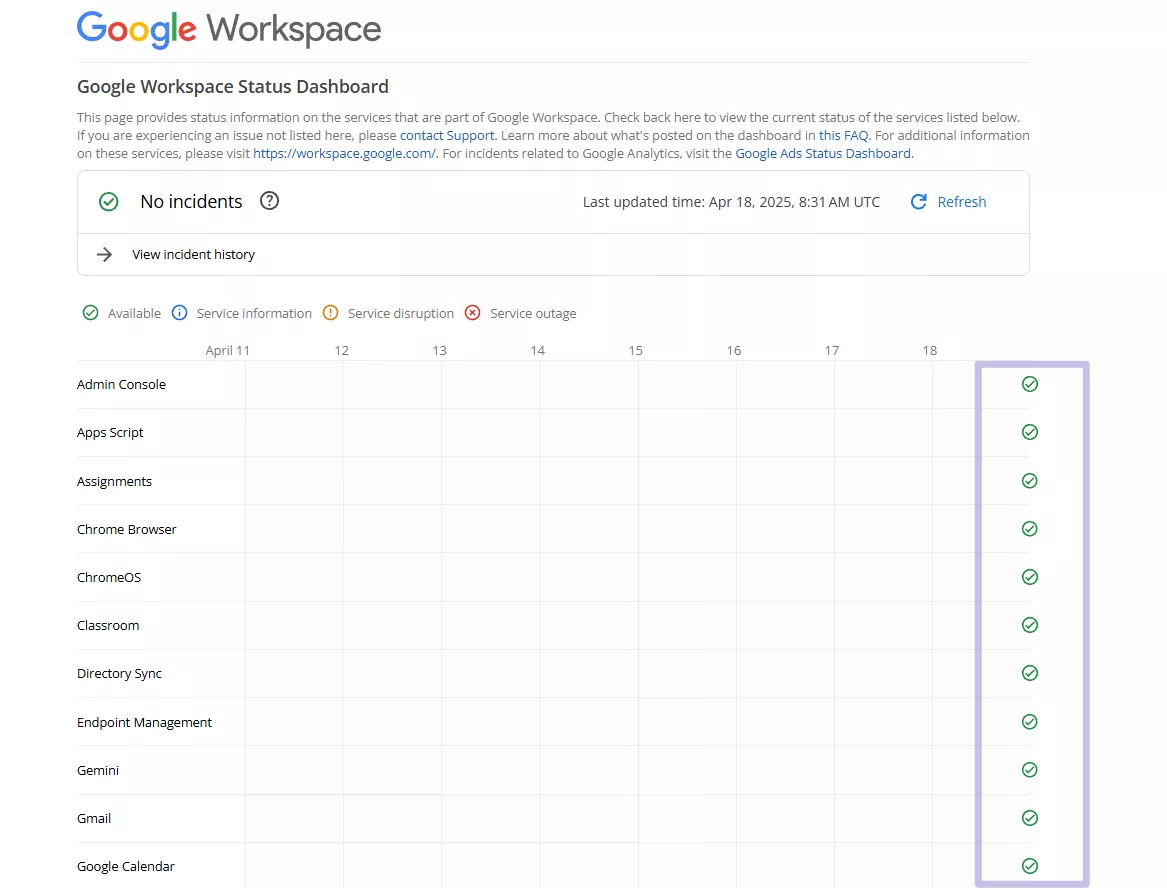Click ChromeOS status checkmark icon

pos(1029,577)
